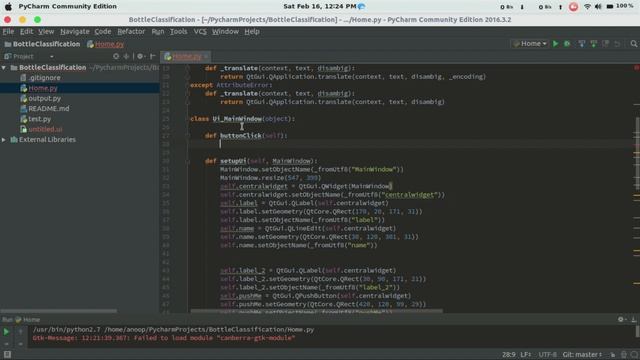Toggle tool window buttons in status bar corner
The width and height of the screenshot is (640, 360).
[x=7, y=355]
